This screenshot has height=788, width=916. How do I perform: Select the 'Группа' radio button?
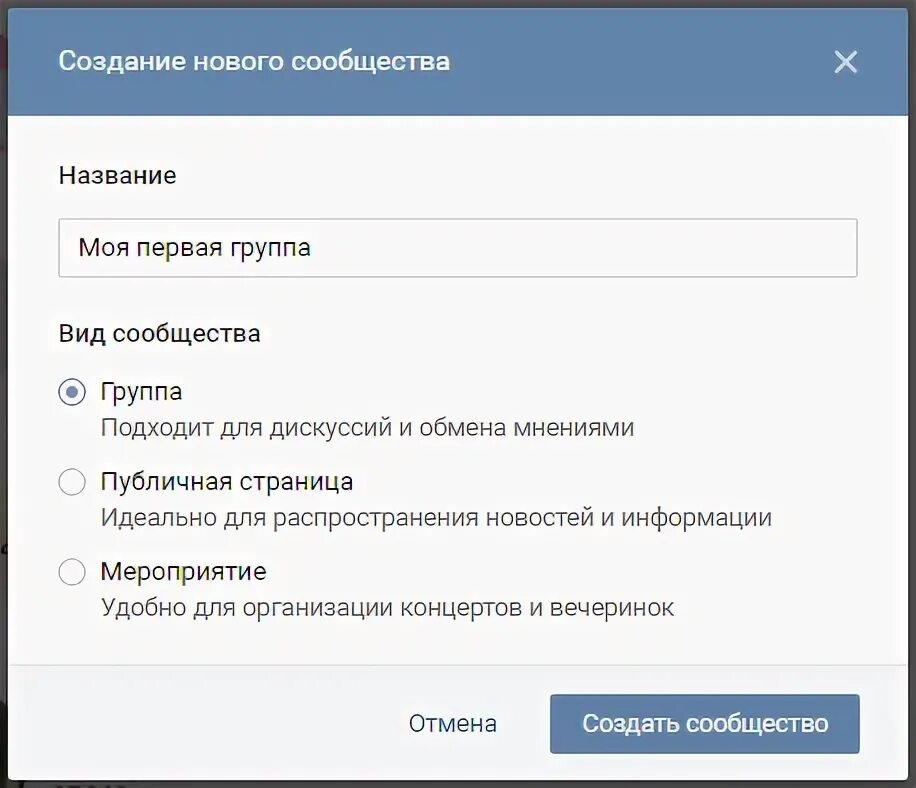pyautogui.click(x=72, y=392)
